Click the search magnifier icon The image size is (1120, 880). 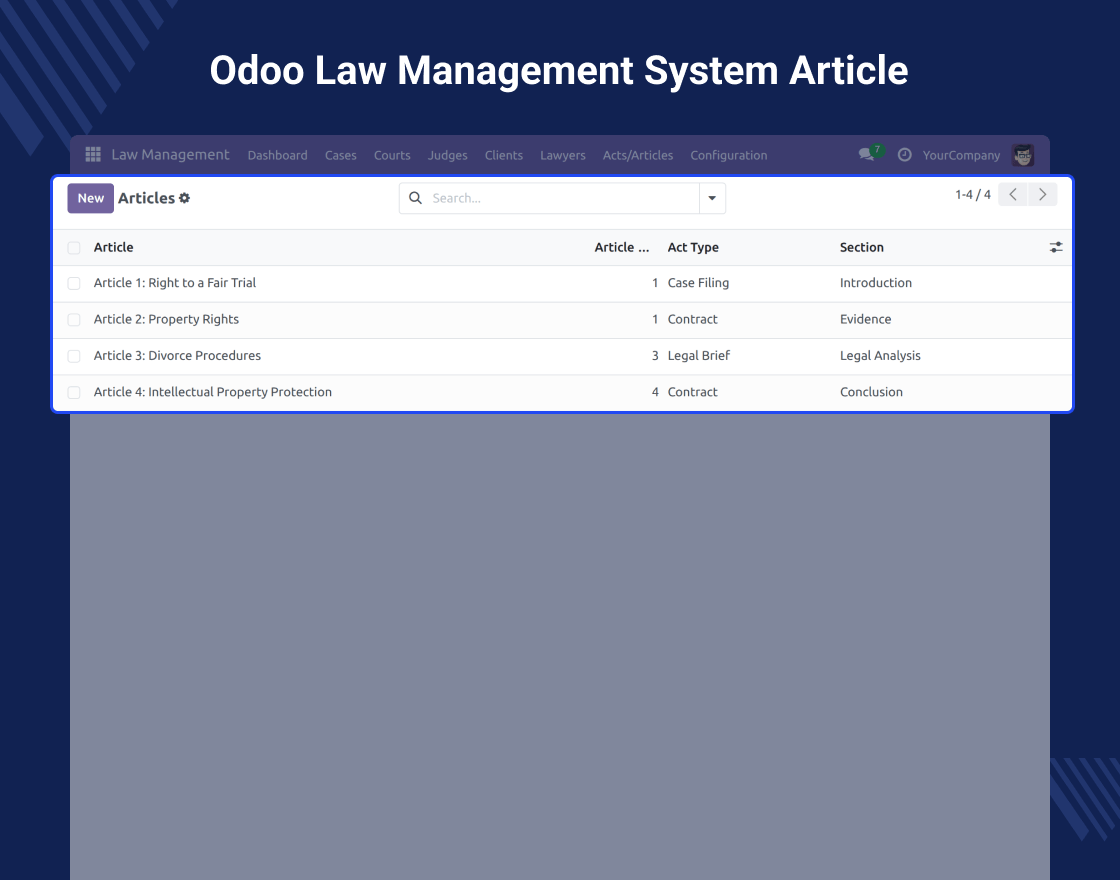tap(415, 198)
